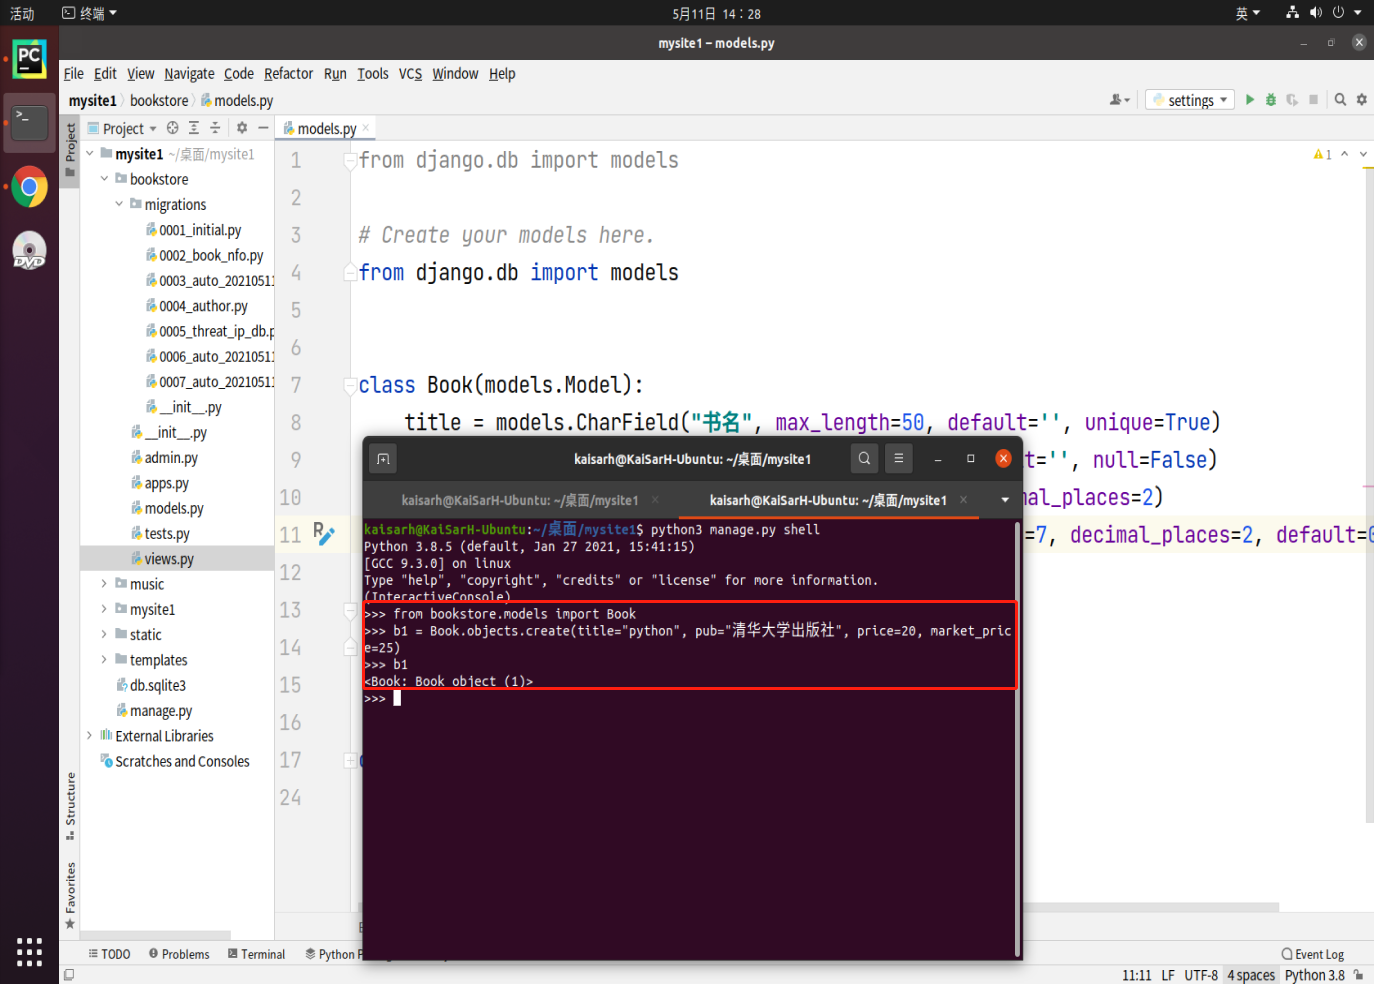
Task: Open the Event Log
Action: pos(1313,955)
